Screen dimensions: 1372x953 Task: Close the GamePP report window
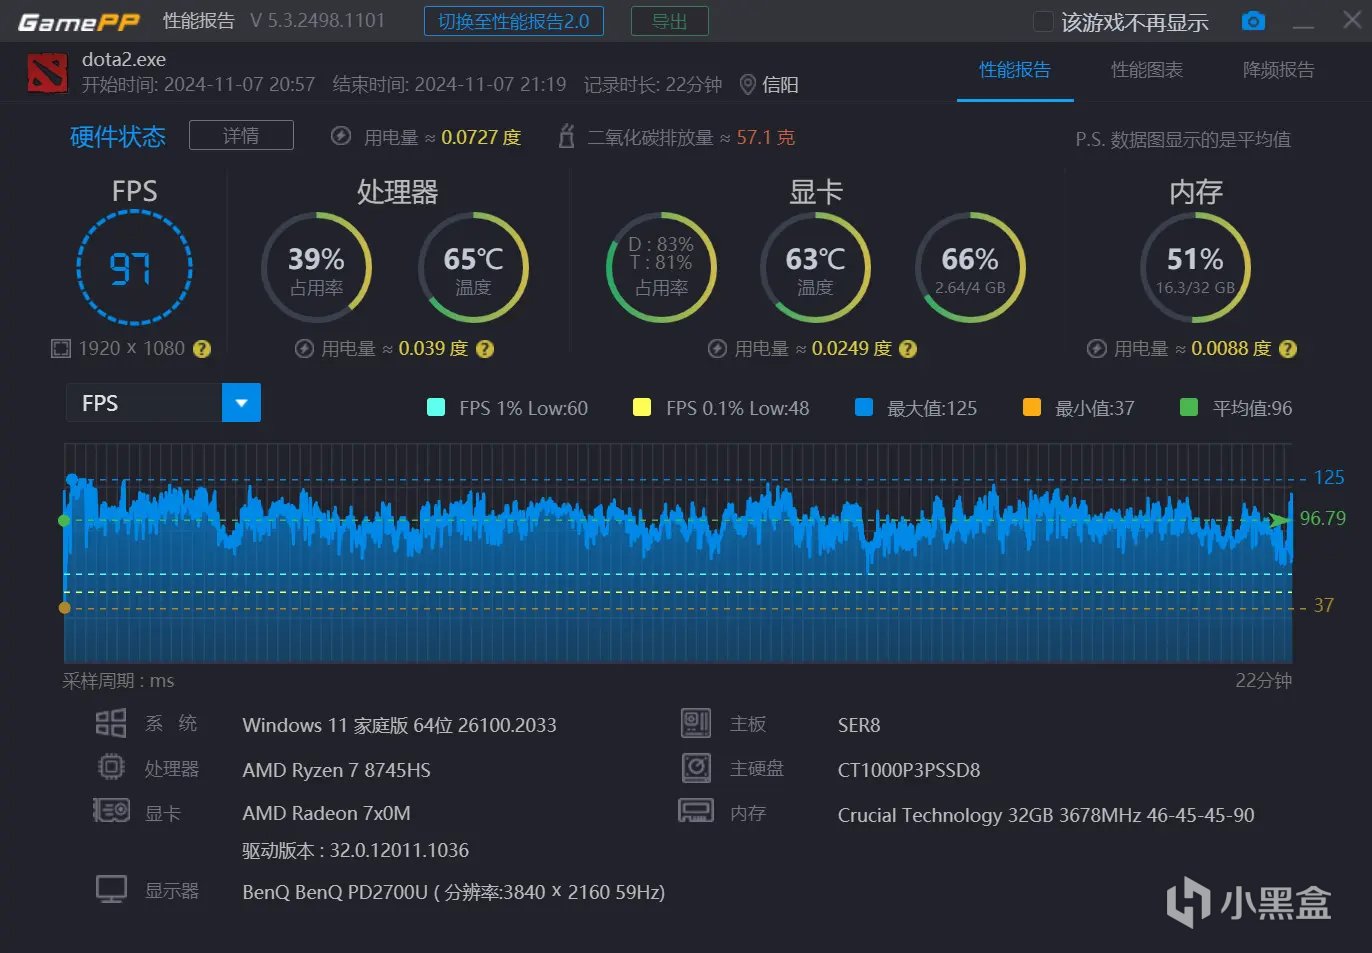pyautogui.click(x=1352, y=20)
